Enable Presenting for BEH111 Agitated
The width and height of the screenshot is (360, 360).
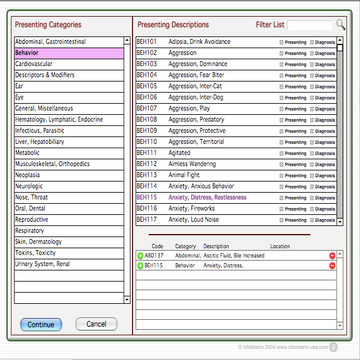click(281, 154)
